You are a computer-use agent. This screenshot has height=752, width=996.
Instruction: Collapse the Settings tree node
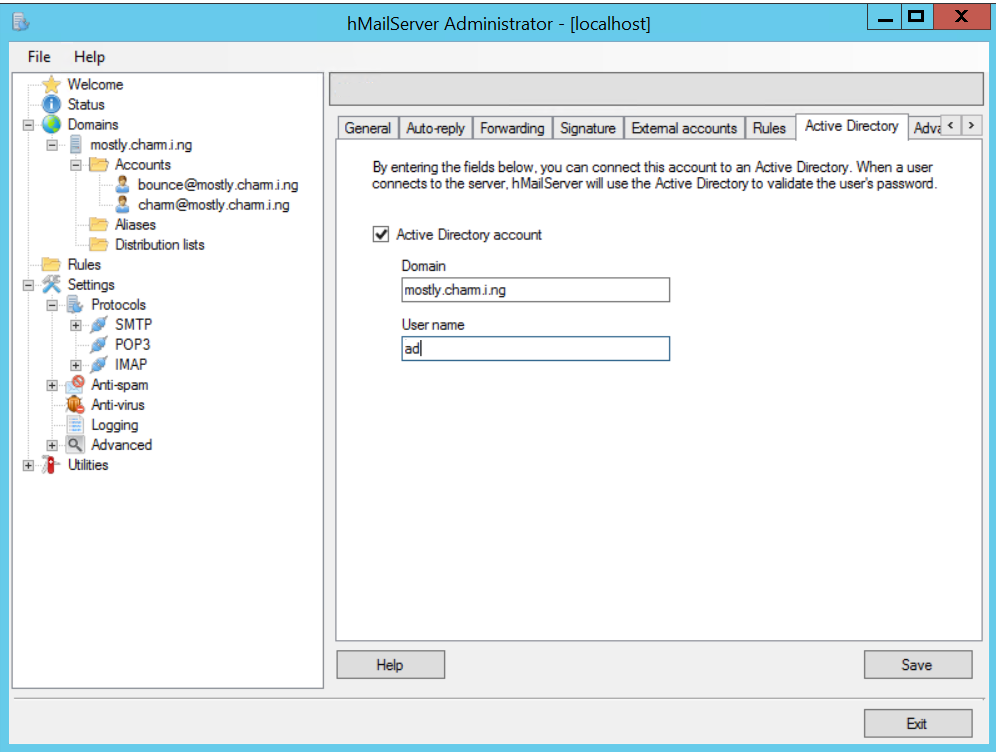(28, 285)
